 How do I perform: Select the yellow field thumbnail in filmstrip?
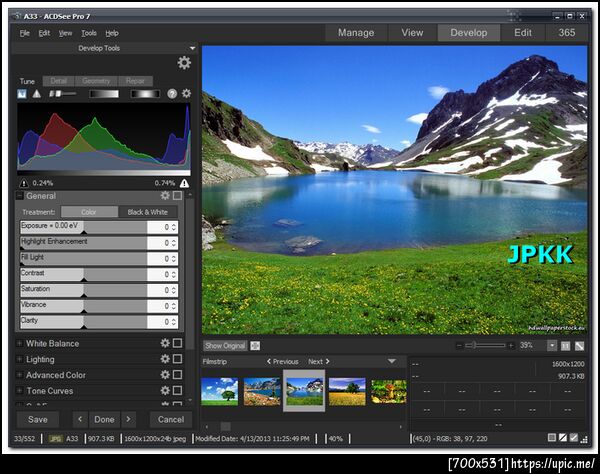[347, 392]
